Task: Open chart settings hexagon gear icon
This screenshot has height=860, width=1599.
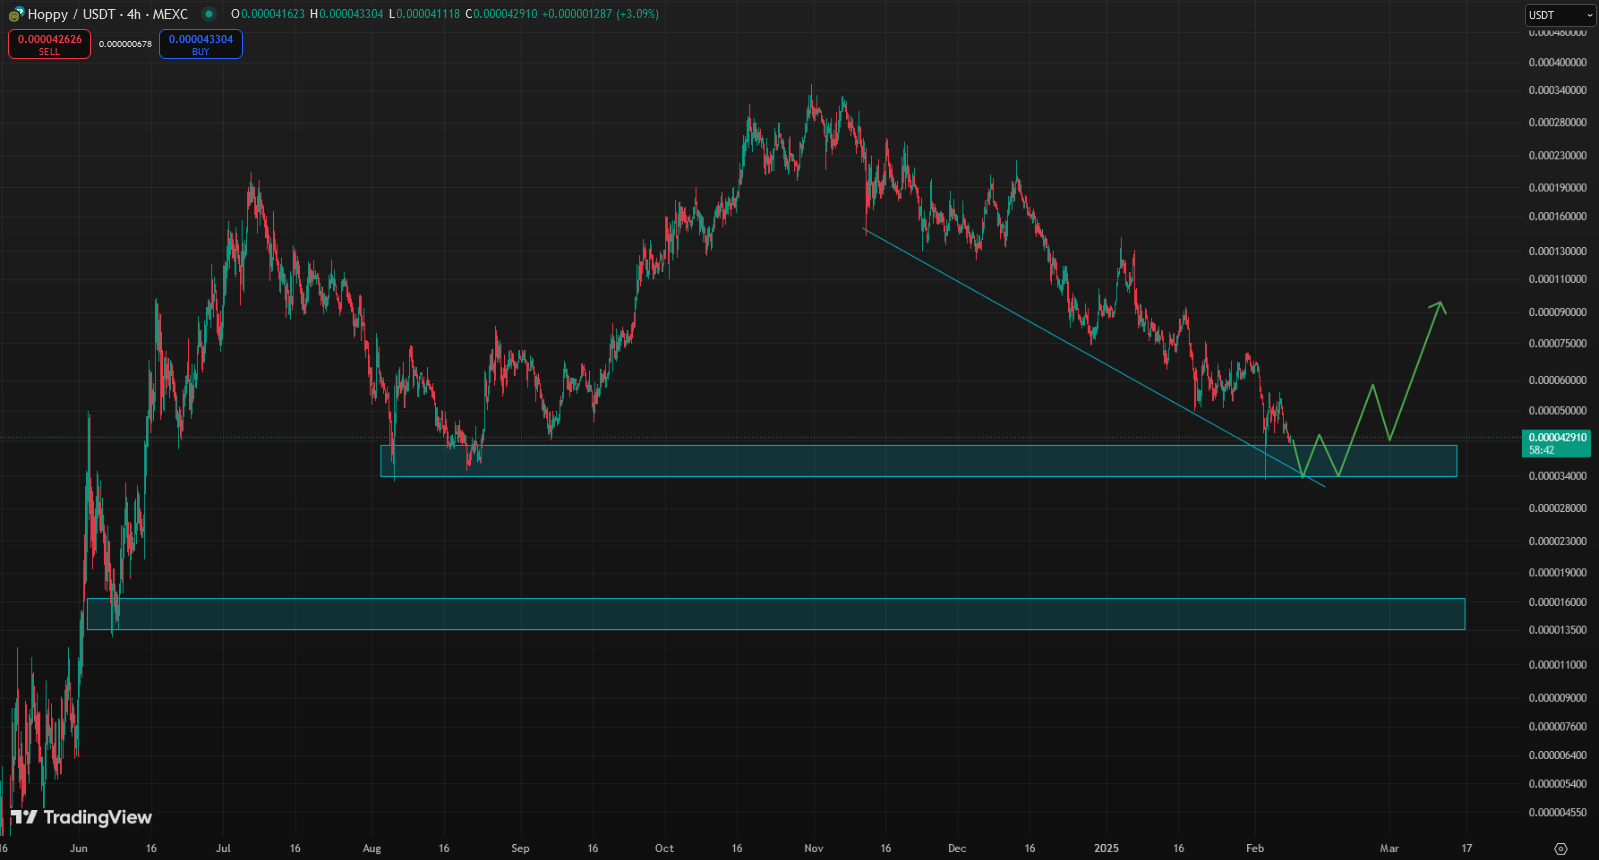Action: [x=1561, y=848]
